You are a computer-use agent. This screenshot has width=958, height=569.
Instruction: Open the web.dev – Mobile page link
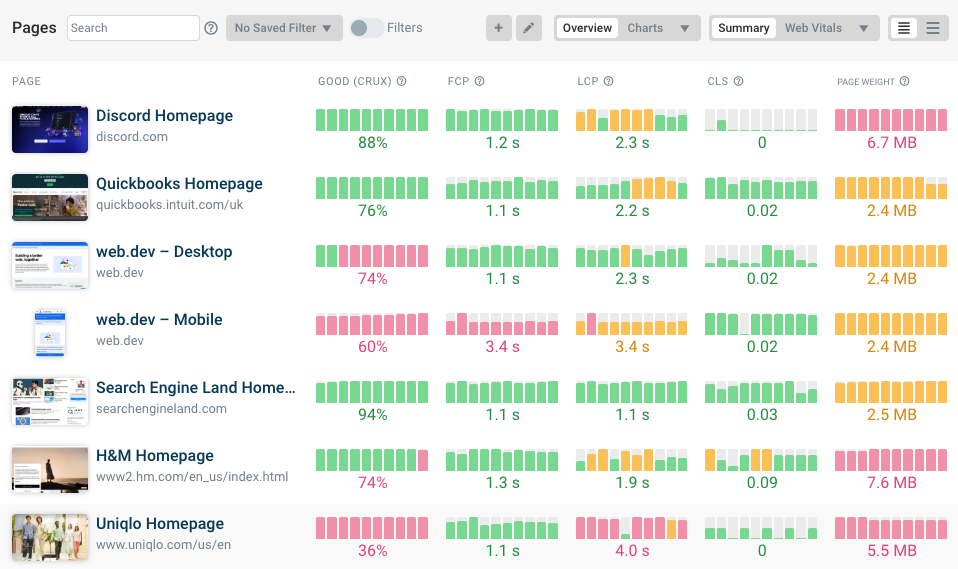click(x=159, y=320)
